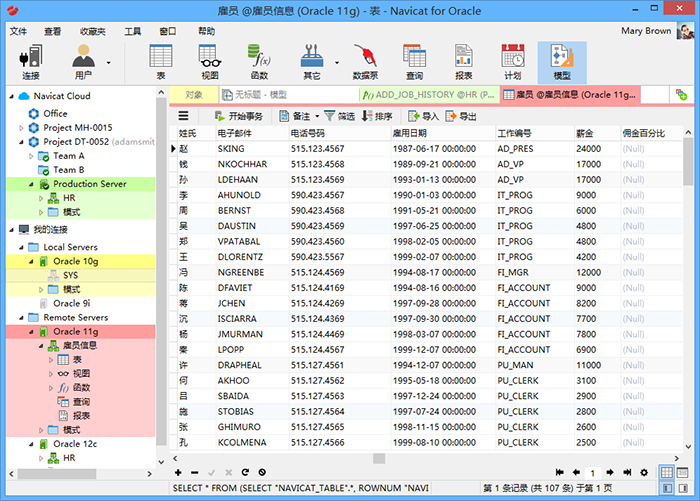This screenshot has width=700, height=501.
Task: Open the 报表 report toolbar icon
Action: pyautogui.click(x=464, y=62)
